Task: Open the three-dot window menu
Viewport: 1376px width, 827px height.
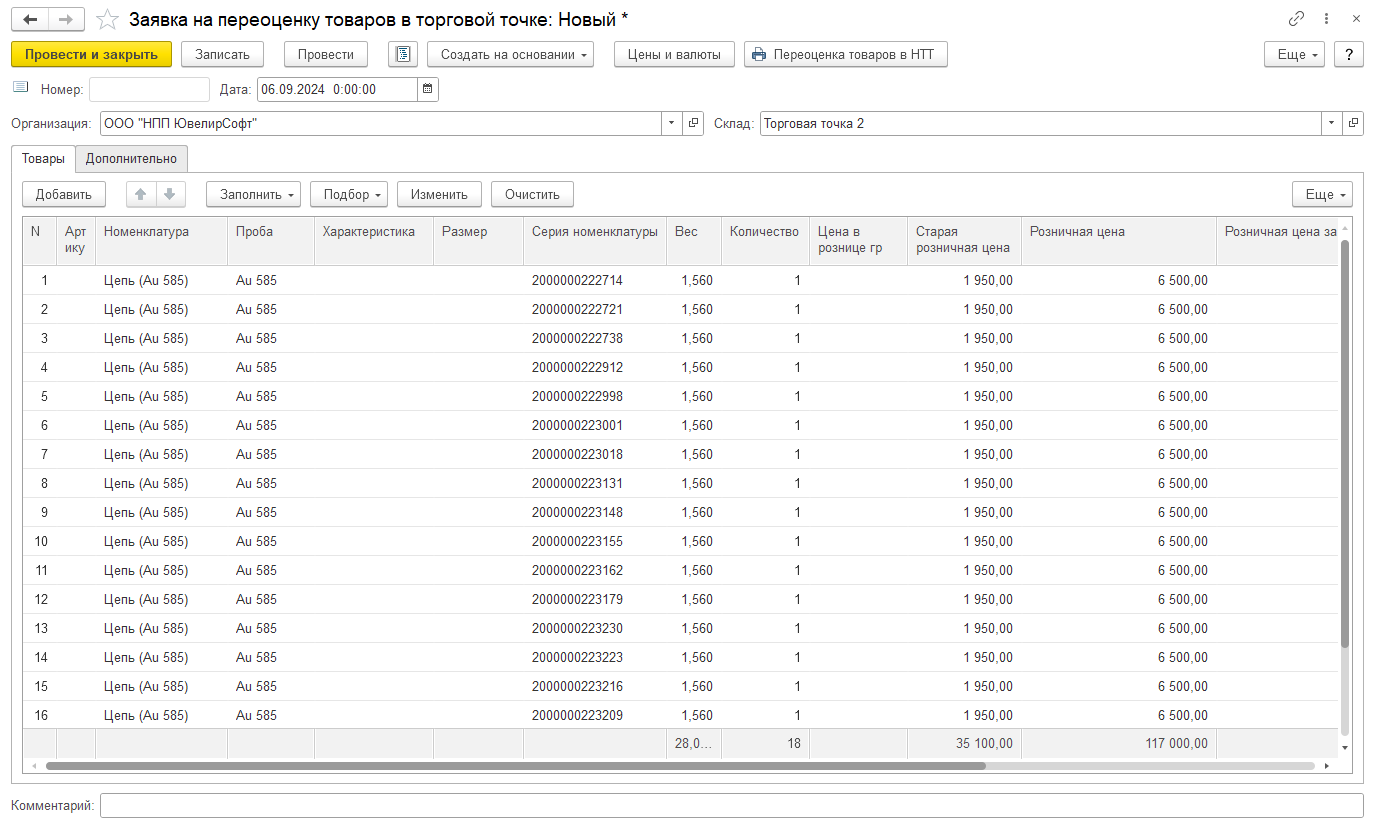Action: click(x=1327, y=19)
